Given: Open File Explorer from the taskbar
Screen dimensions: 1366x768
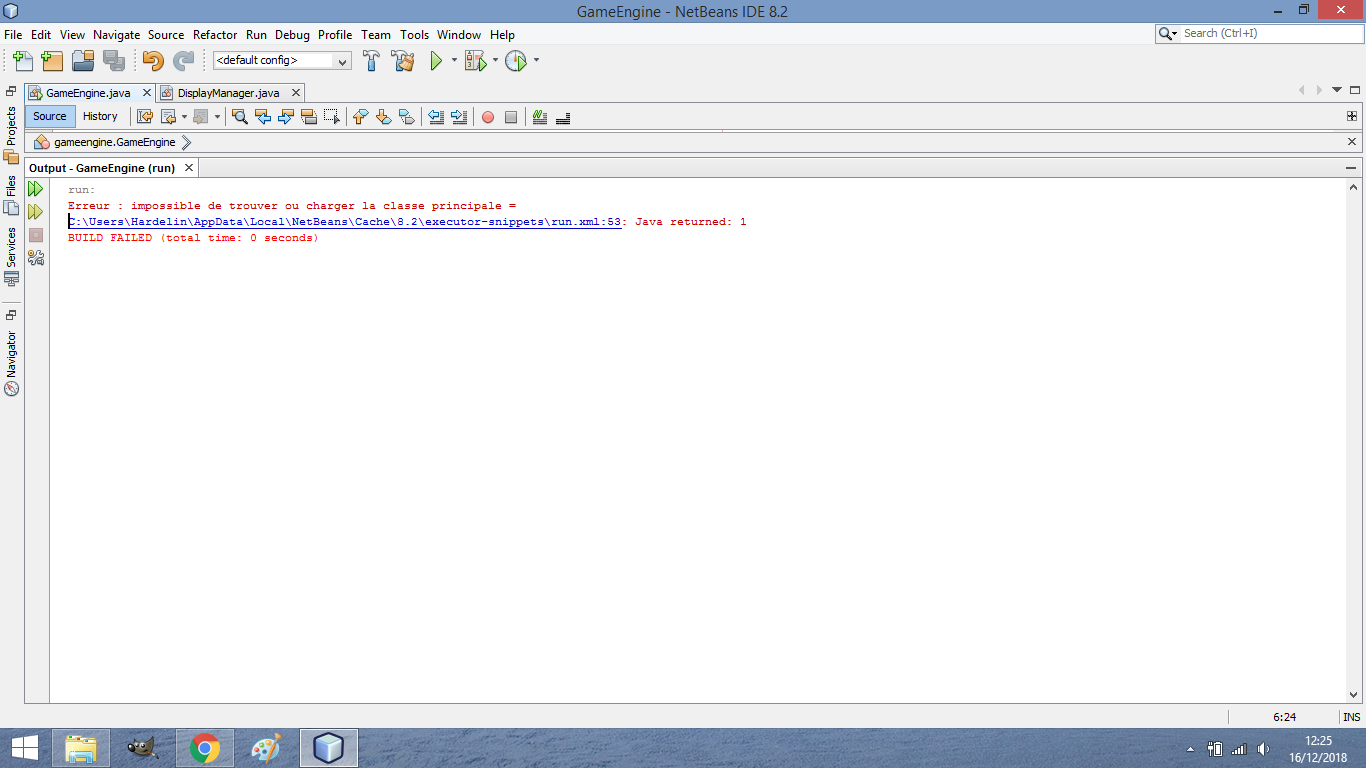Looking at the screenshot, I should (81, 748).
